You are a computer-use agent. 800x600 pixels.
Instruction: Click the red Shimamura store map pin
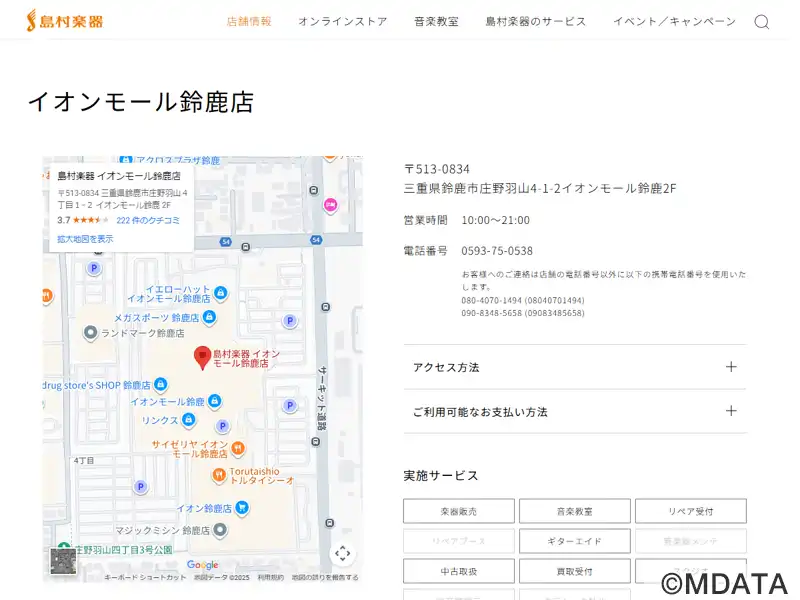(x=202, y=358)
